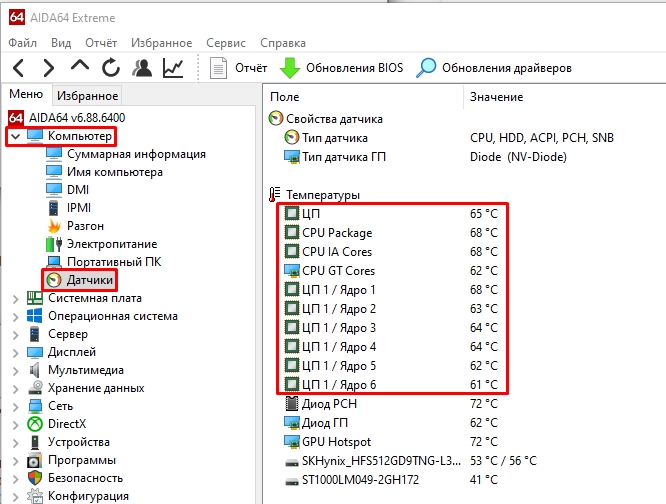Click the up-level arrow icon

click(80, 68)
